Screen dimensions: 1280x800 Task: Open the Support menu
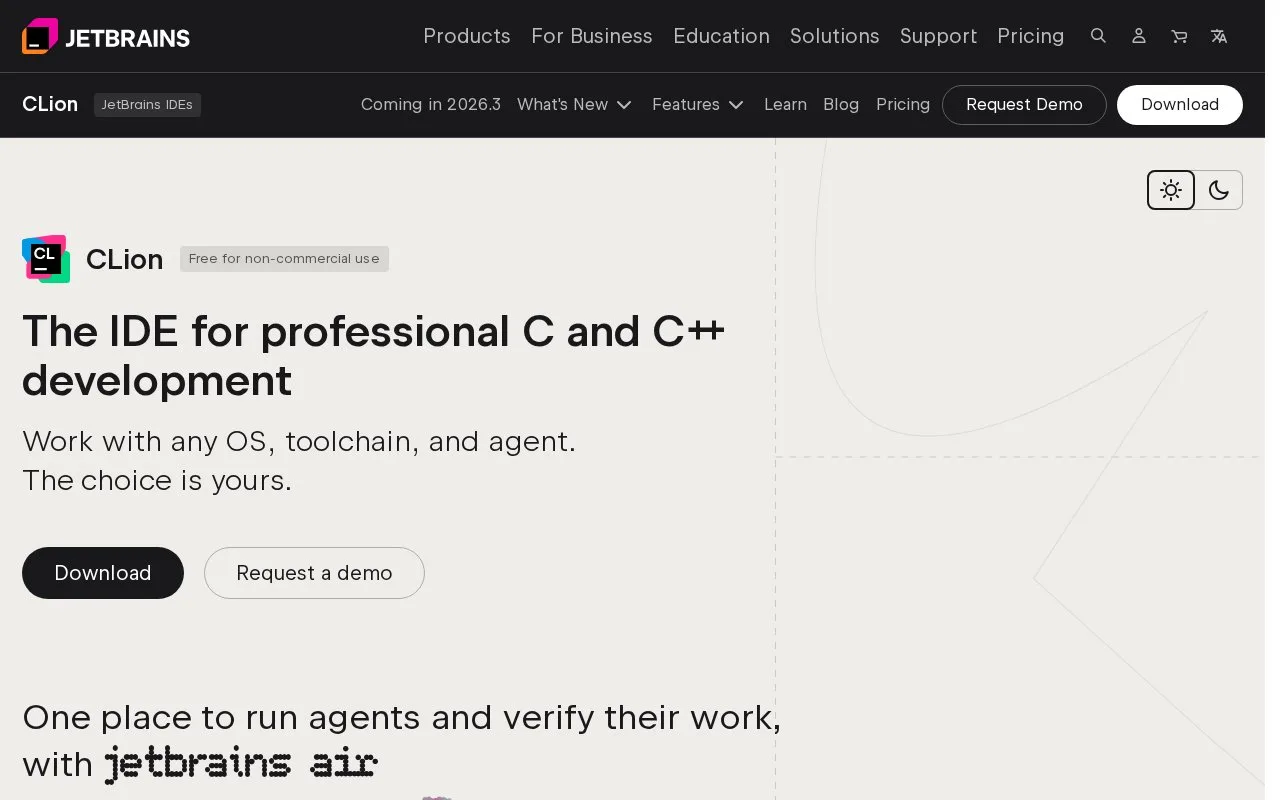coord(938,36)
